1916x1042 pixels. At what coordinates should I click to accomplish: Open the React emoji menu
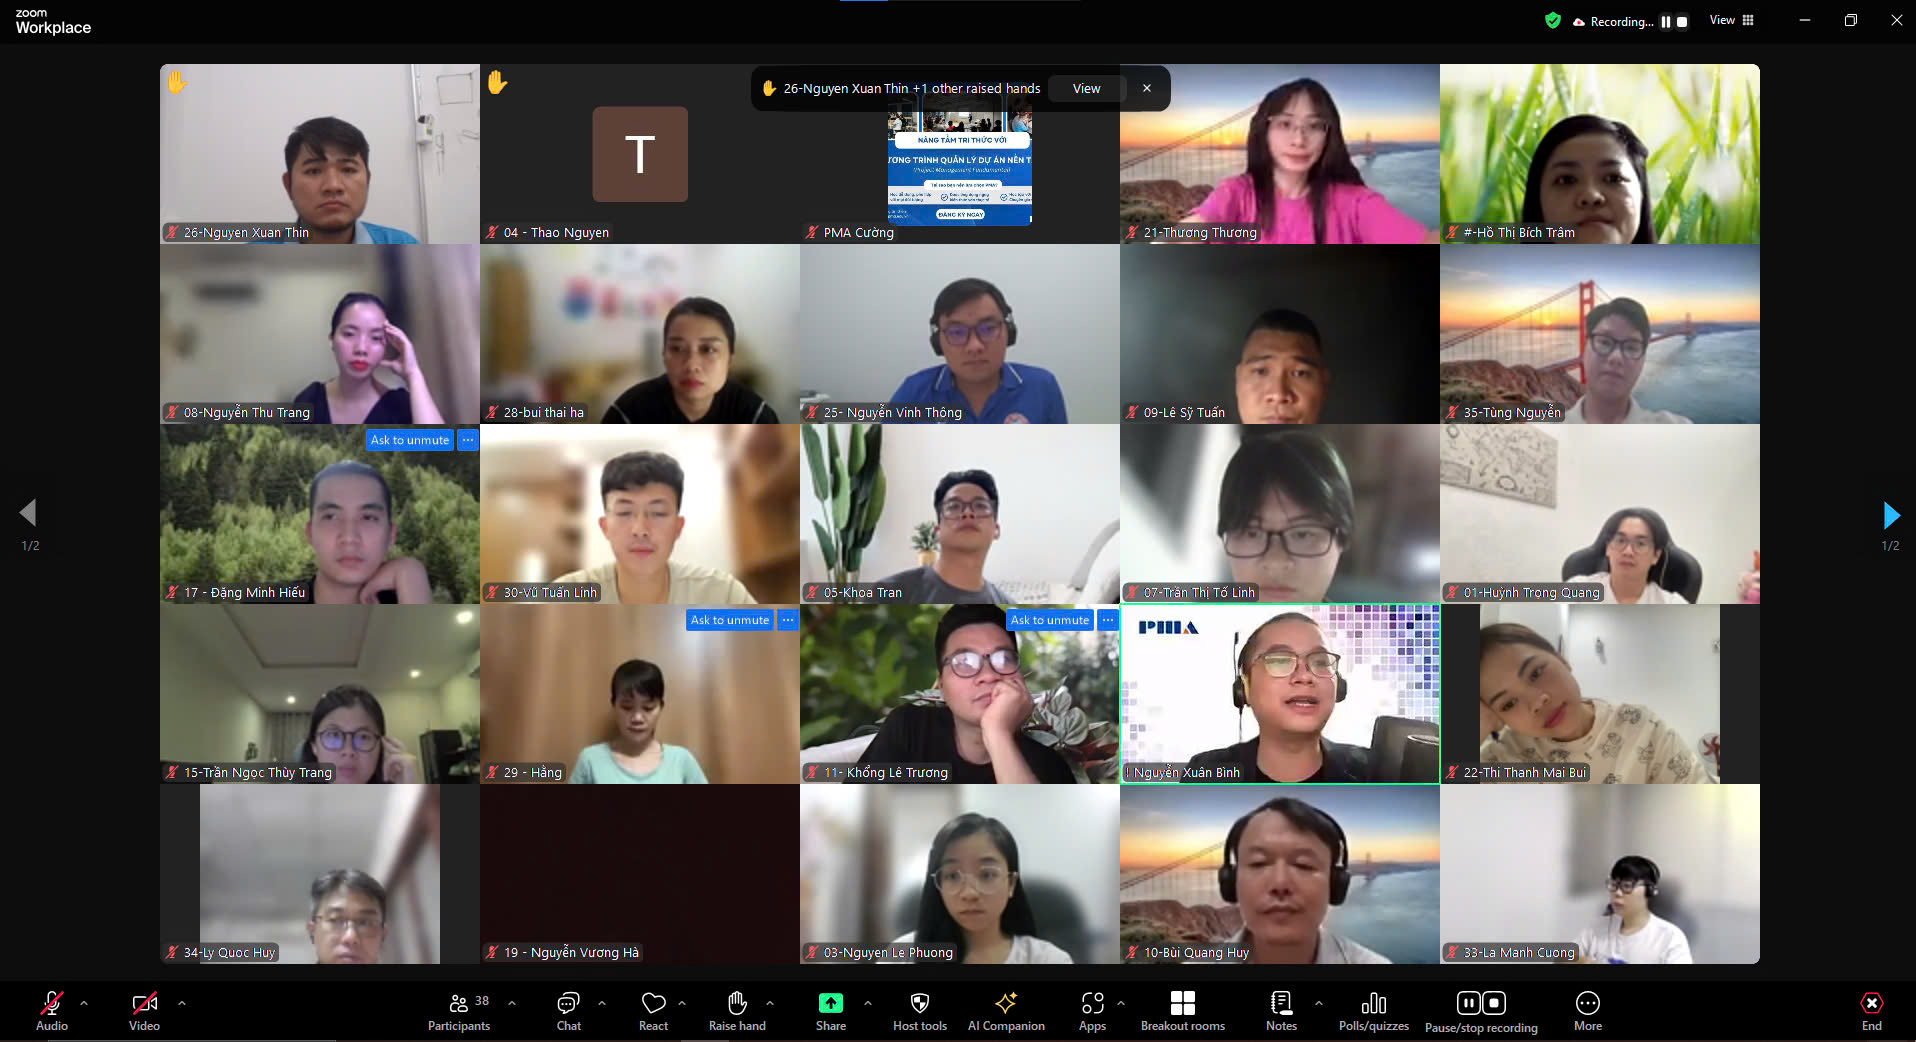(x=653, y=1010)
